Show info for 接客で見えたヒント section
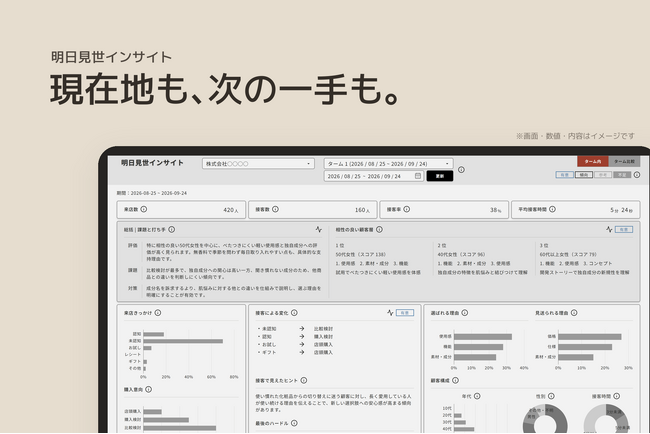Image resolution: width=650 pixels, height=434 pixels. 304,380
